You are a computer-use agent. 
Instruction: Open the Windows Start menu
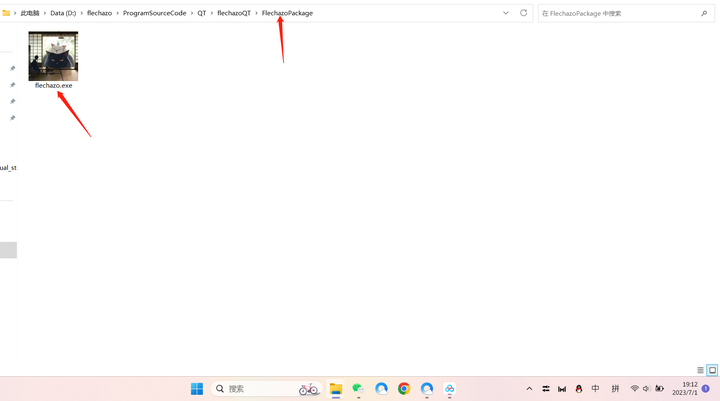197,389
